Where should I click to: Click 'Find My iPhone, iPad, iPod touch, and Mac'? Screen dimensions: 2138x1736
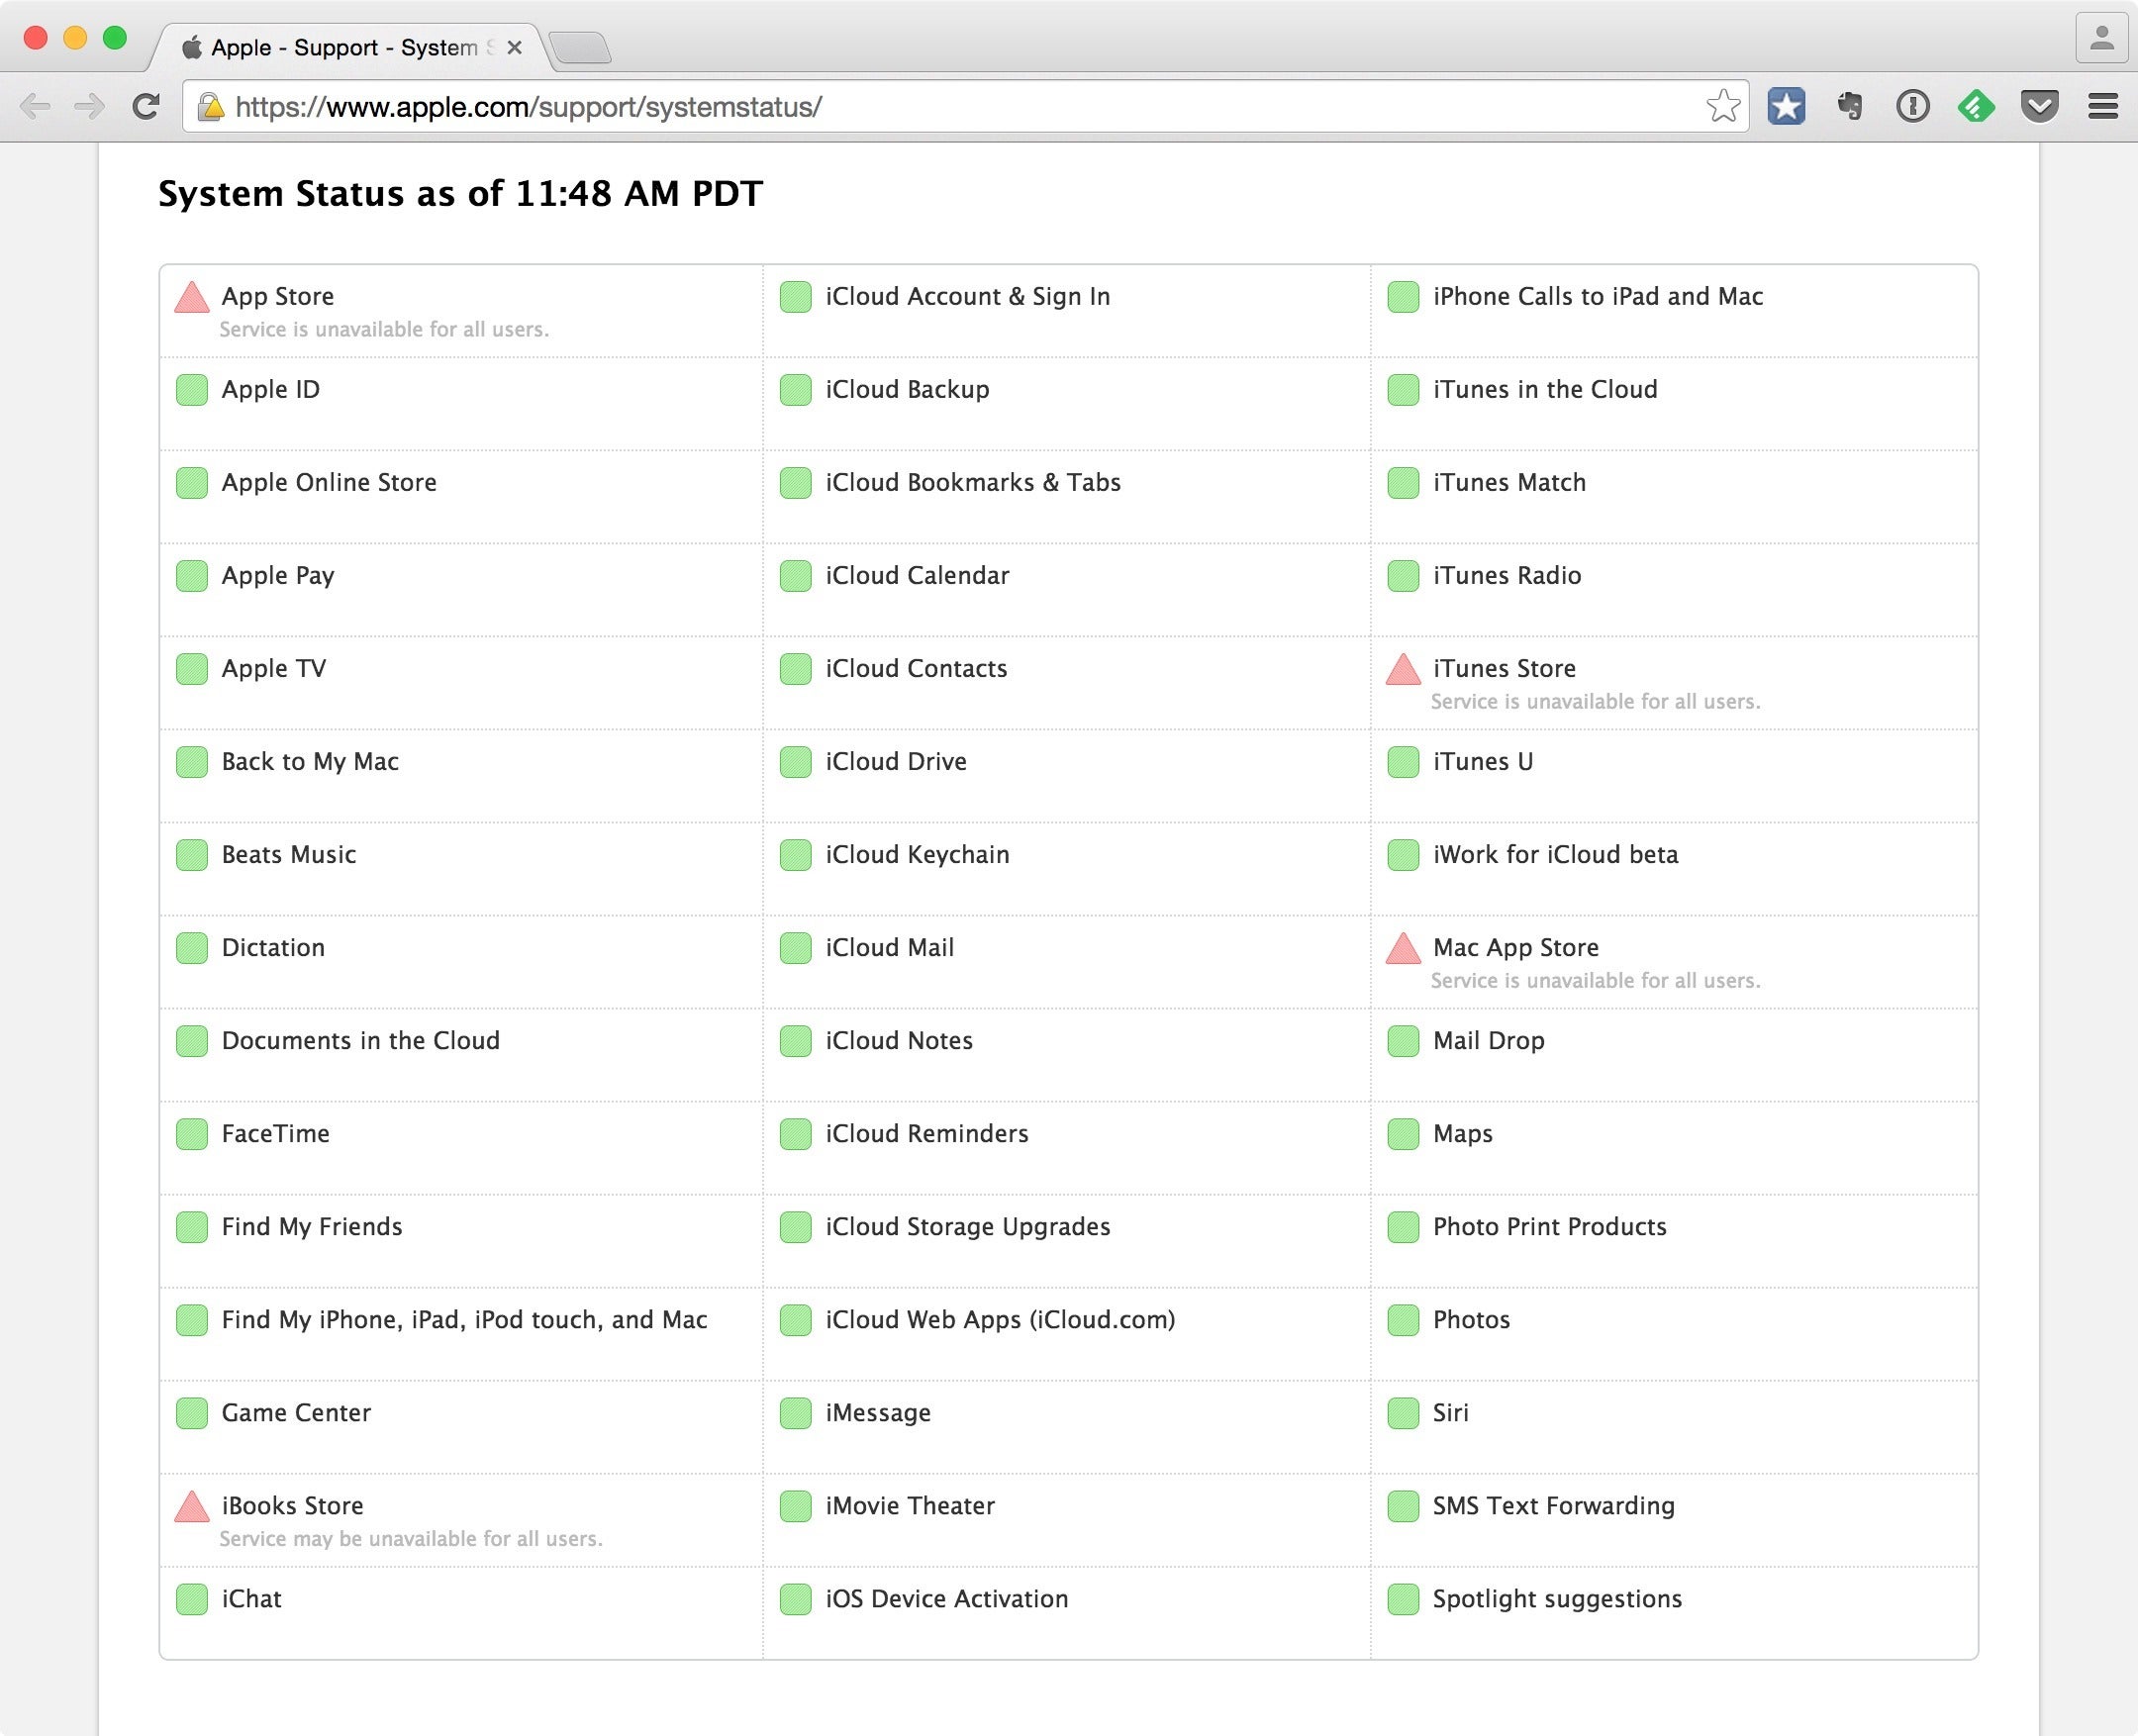[465, 1320]
